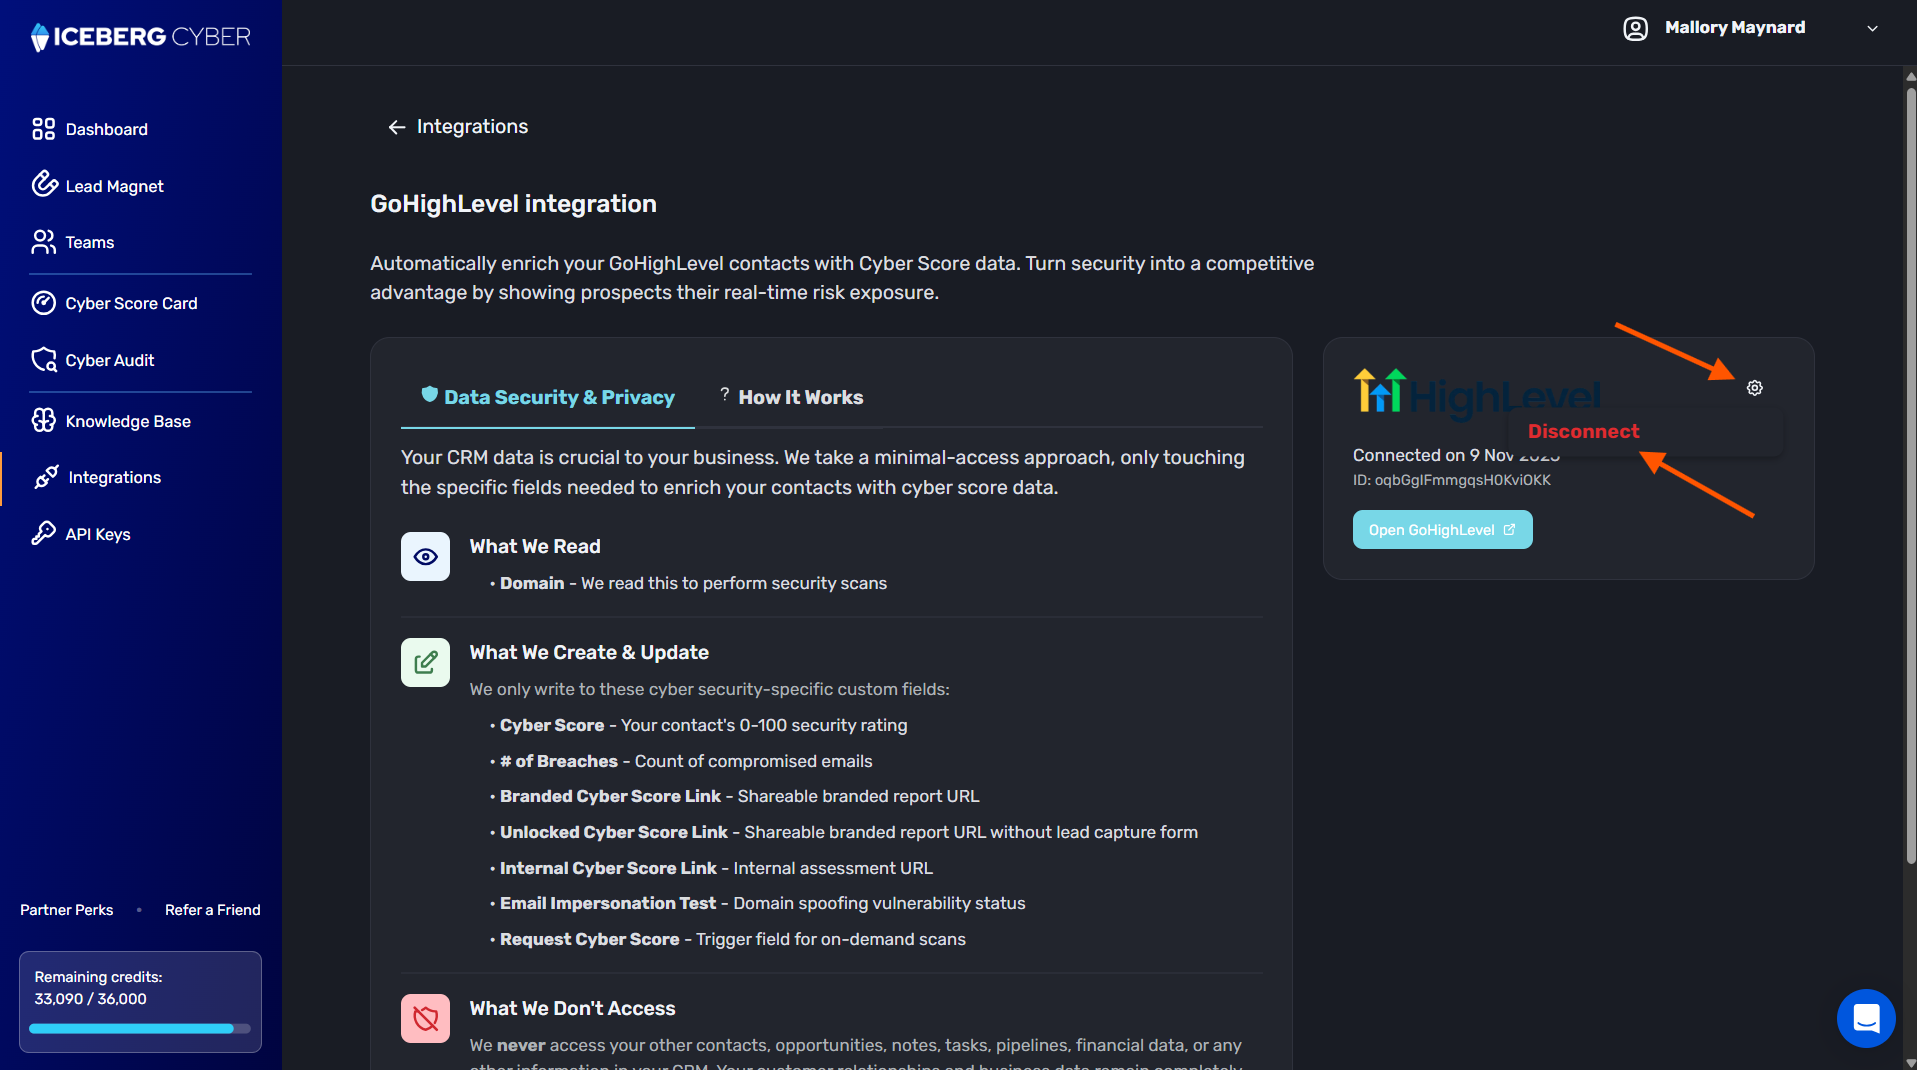Viewport: 1917px width, 1070px height.
Task: Click the Remaining credits card
Action: 140,1002
